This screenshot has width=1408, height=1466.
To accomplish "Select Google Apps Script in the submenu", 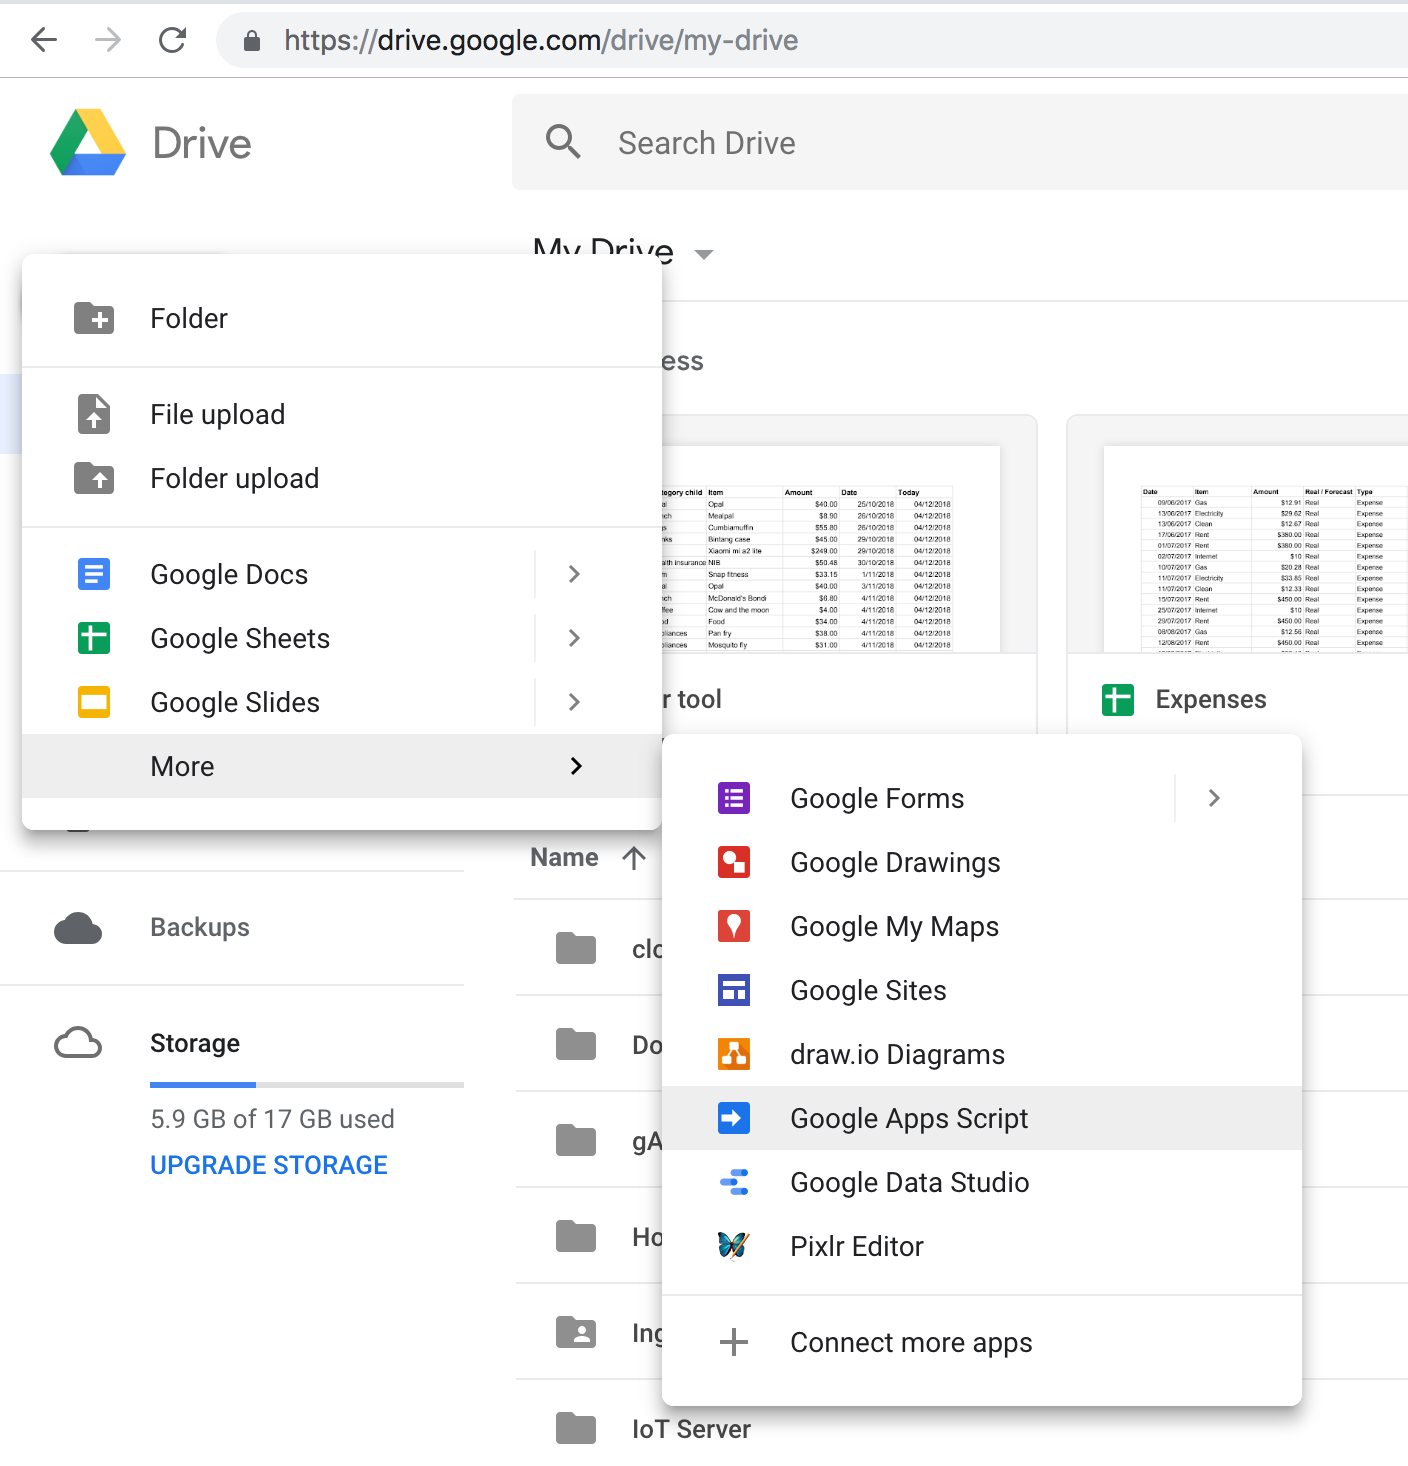I will point(982,1118).
